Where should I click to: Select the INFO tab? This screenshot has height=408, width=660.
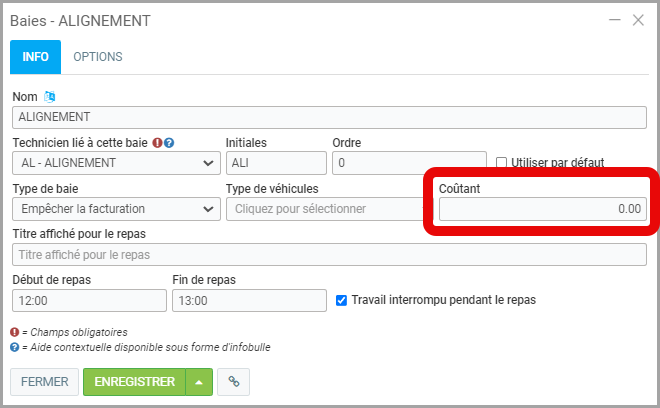[36, 57]
